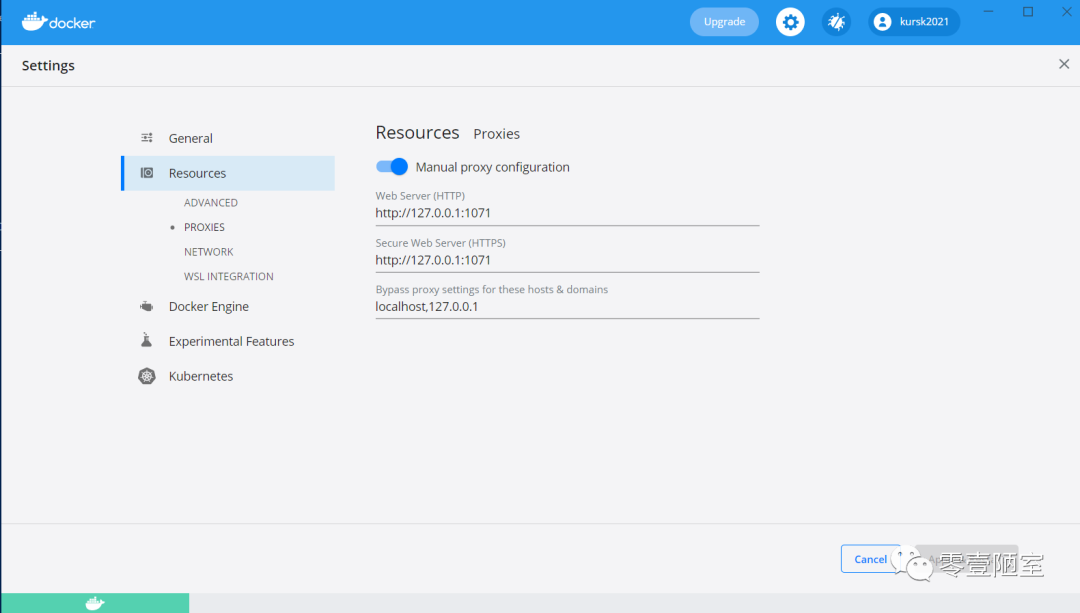Click the Resources panel icon
The width and height of the screenshot is (1080, 613).
pos(147,173)
